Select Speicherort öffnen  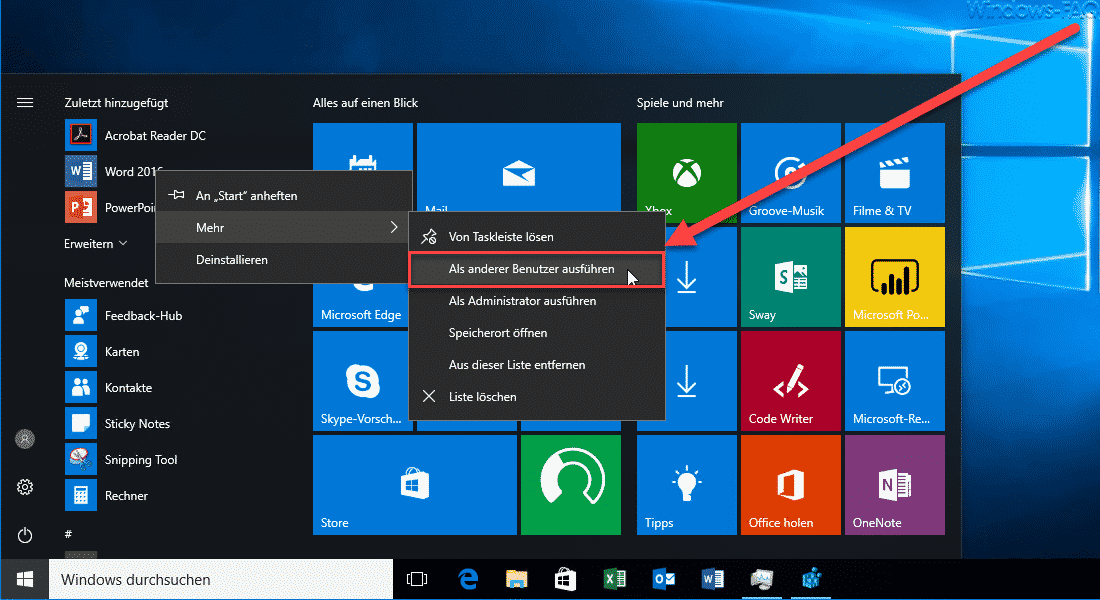tap(537, 333)
